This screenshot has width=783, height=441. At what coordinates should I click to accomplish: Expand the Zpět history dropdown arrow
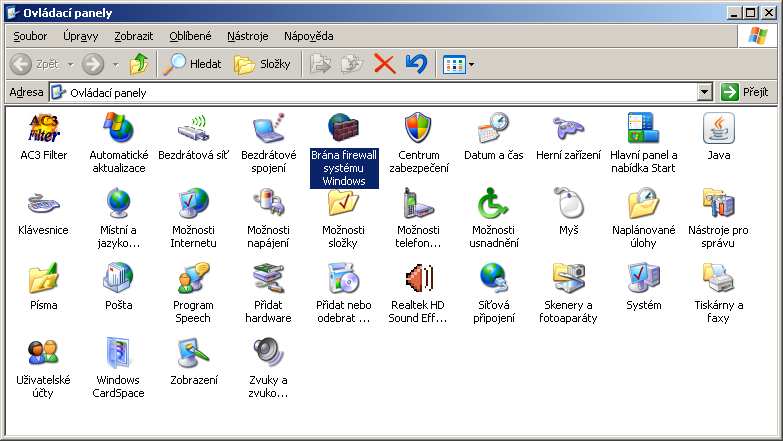pyautogui.click(x=70, y=64)
